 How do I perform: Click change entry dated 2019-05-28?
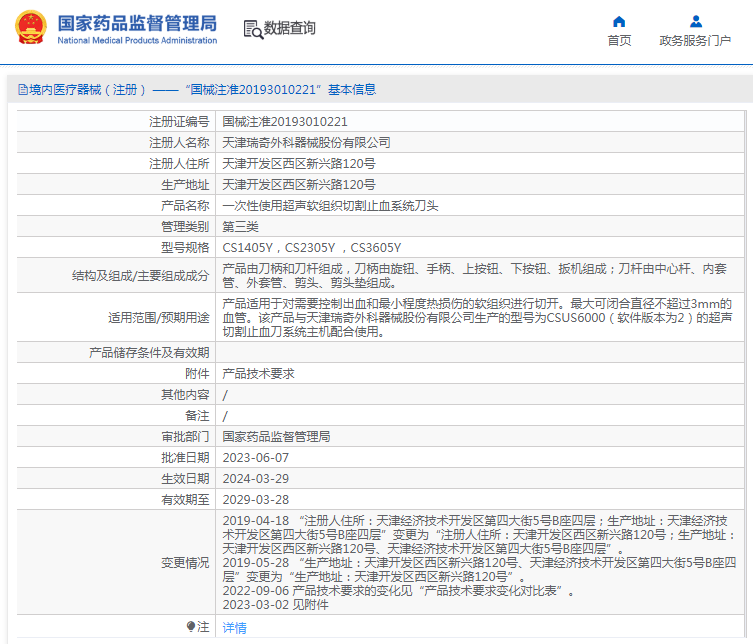479,570
